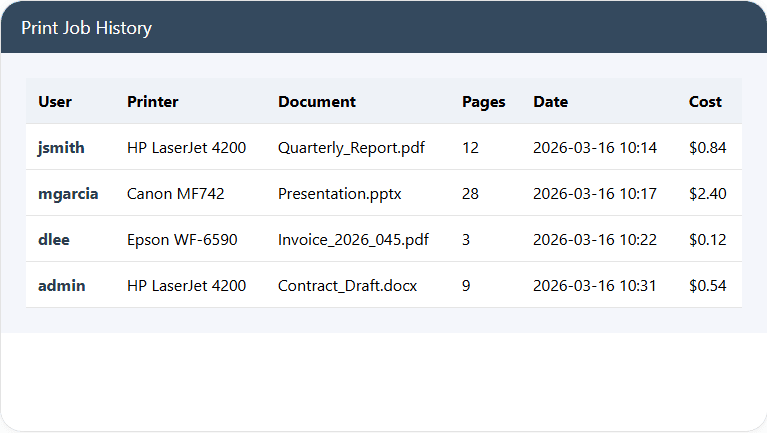The height and width of the screenshot is (433, 767).
Task: Click page count 9 in admin row
Action: click(x=466, y=286)
